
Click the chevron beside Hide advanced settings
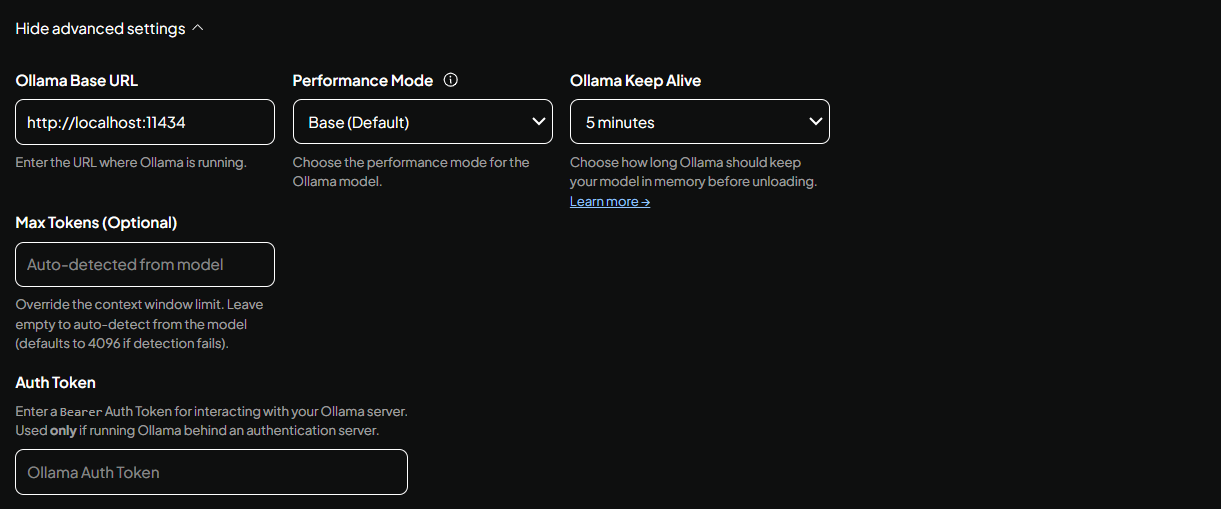click(197, 29)
